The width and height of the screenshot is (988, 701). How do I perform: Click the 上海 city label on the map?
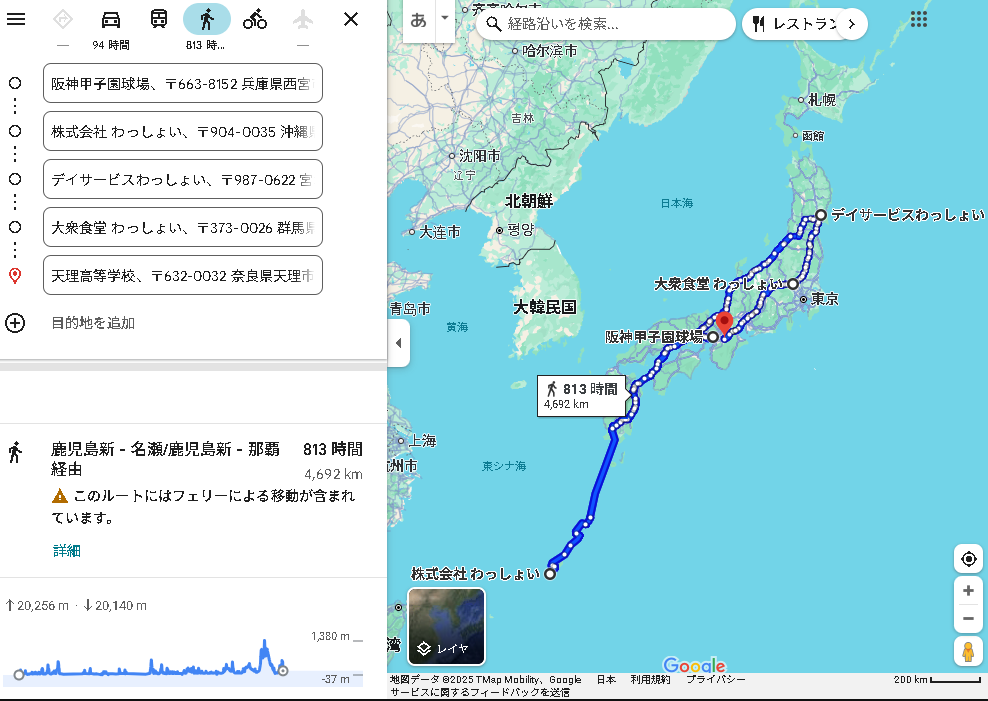coord(422,440)
